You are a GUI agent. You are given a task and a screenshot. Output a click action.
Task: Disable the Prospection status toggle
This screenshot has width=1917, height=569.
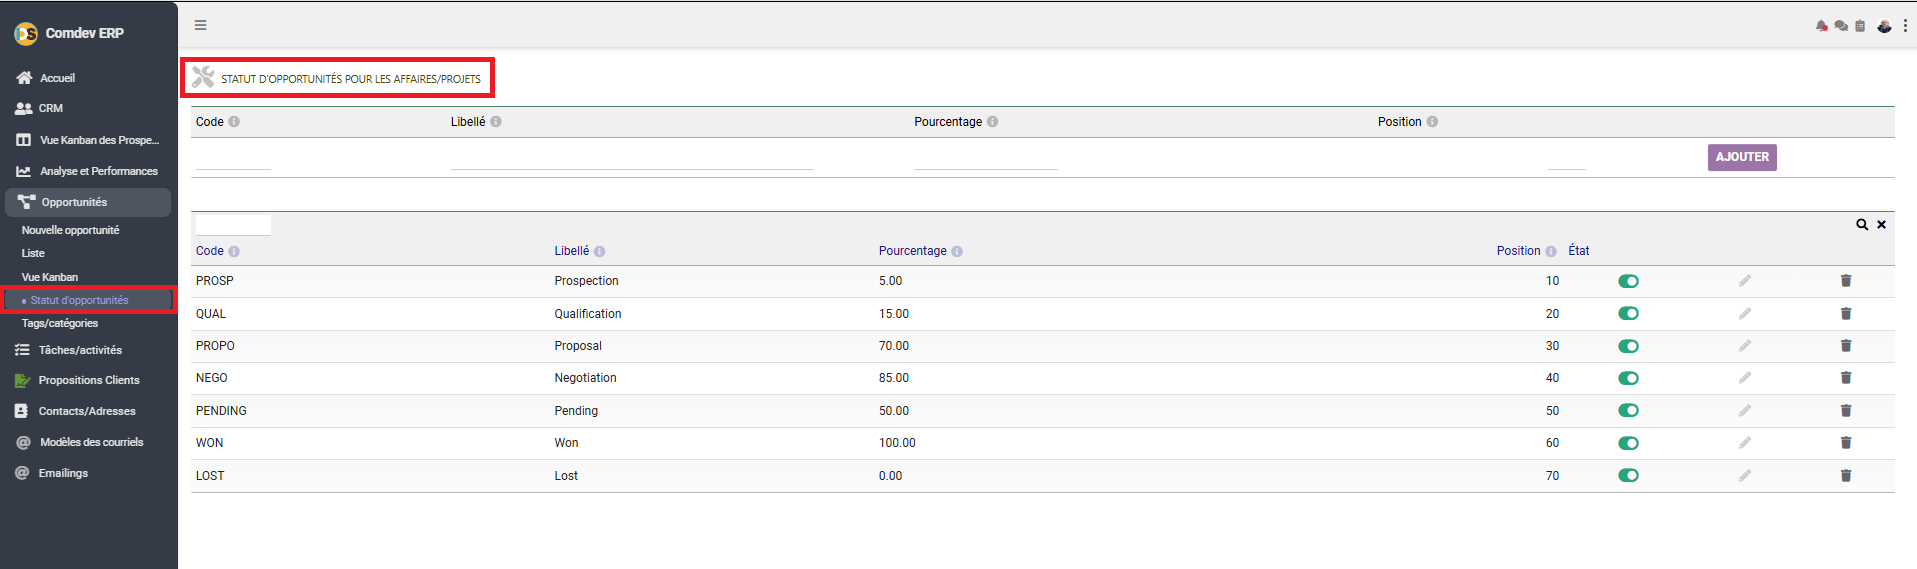point(1628,281)
